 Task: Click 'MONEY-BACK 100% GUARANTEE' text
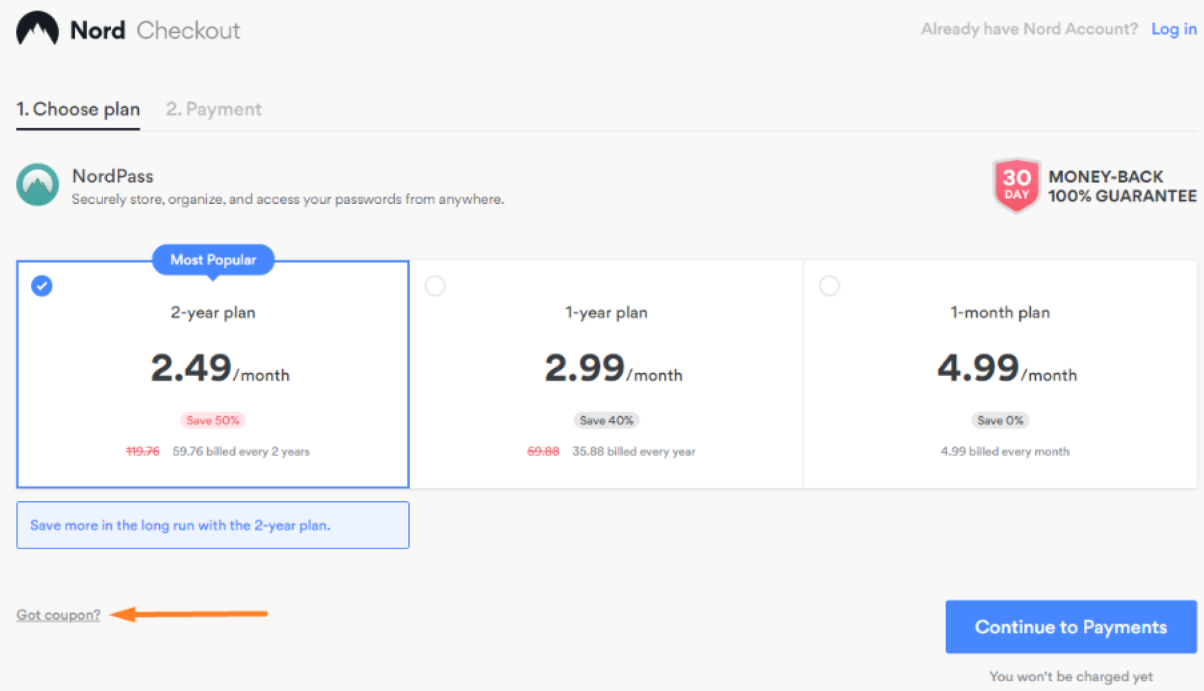tap(1122, 186)
